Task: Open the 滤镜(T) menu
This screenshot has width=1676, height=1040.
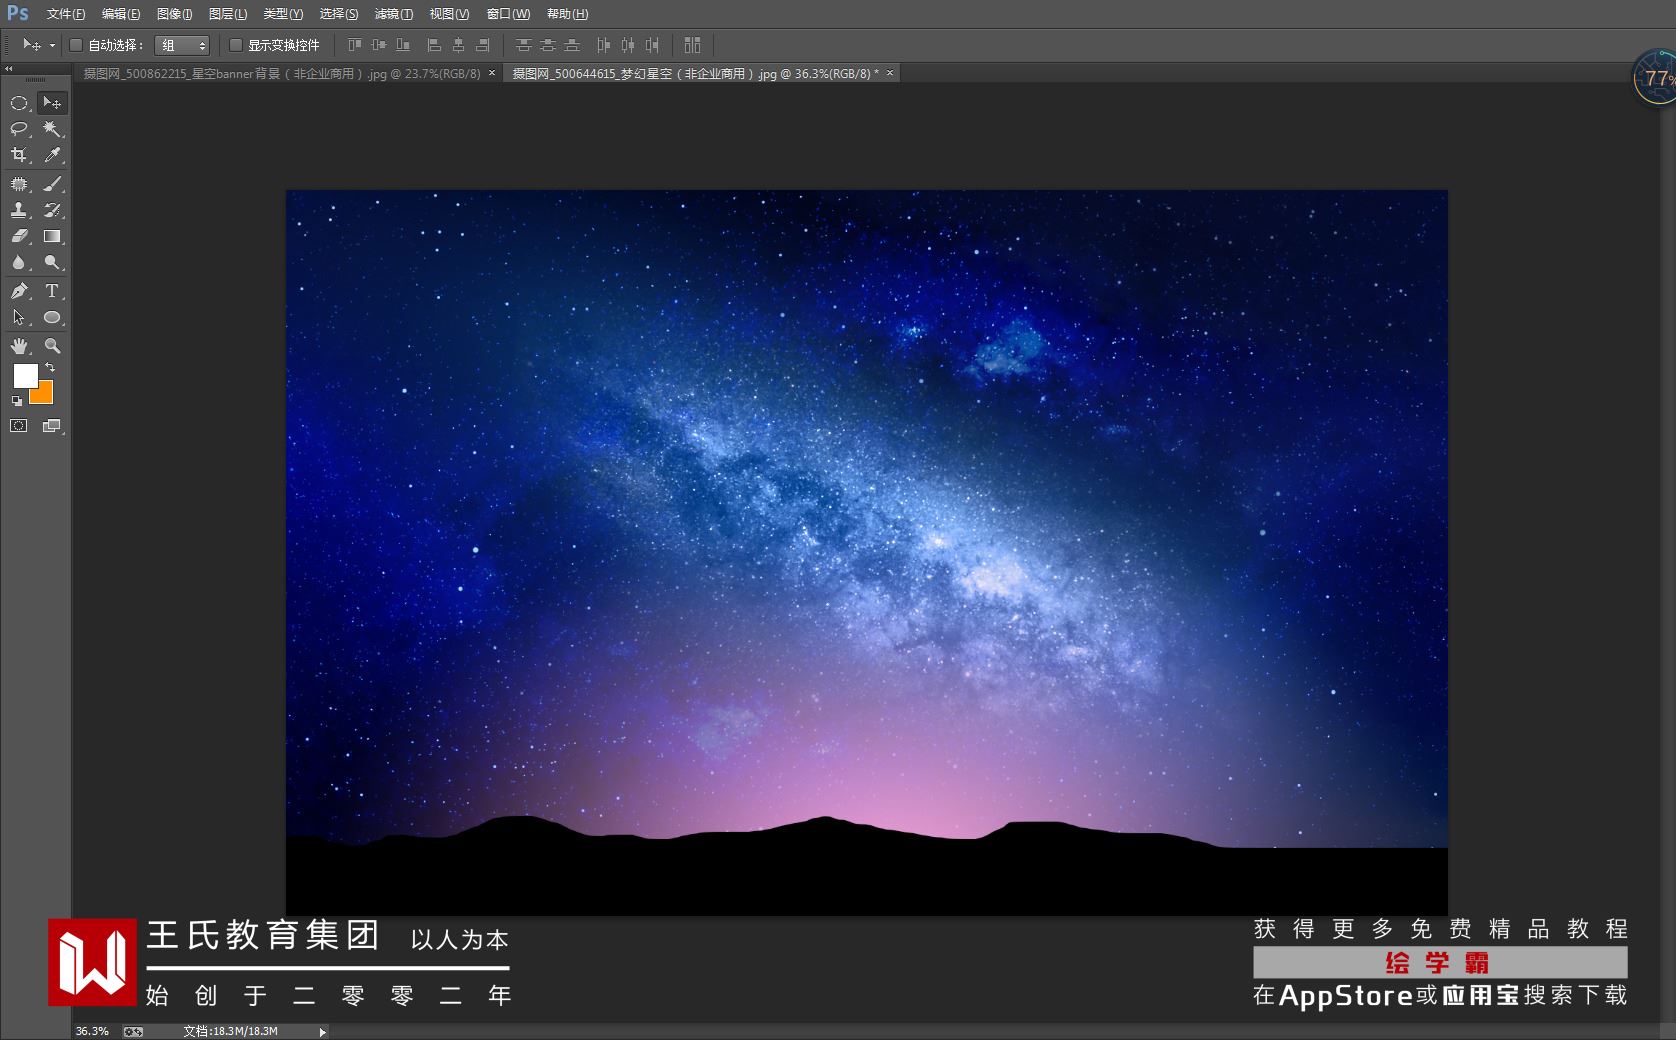Action: pos(394,14)
